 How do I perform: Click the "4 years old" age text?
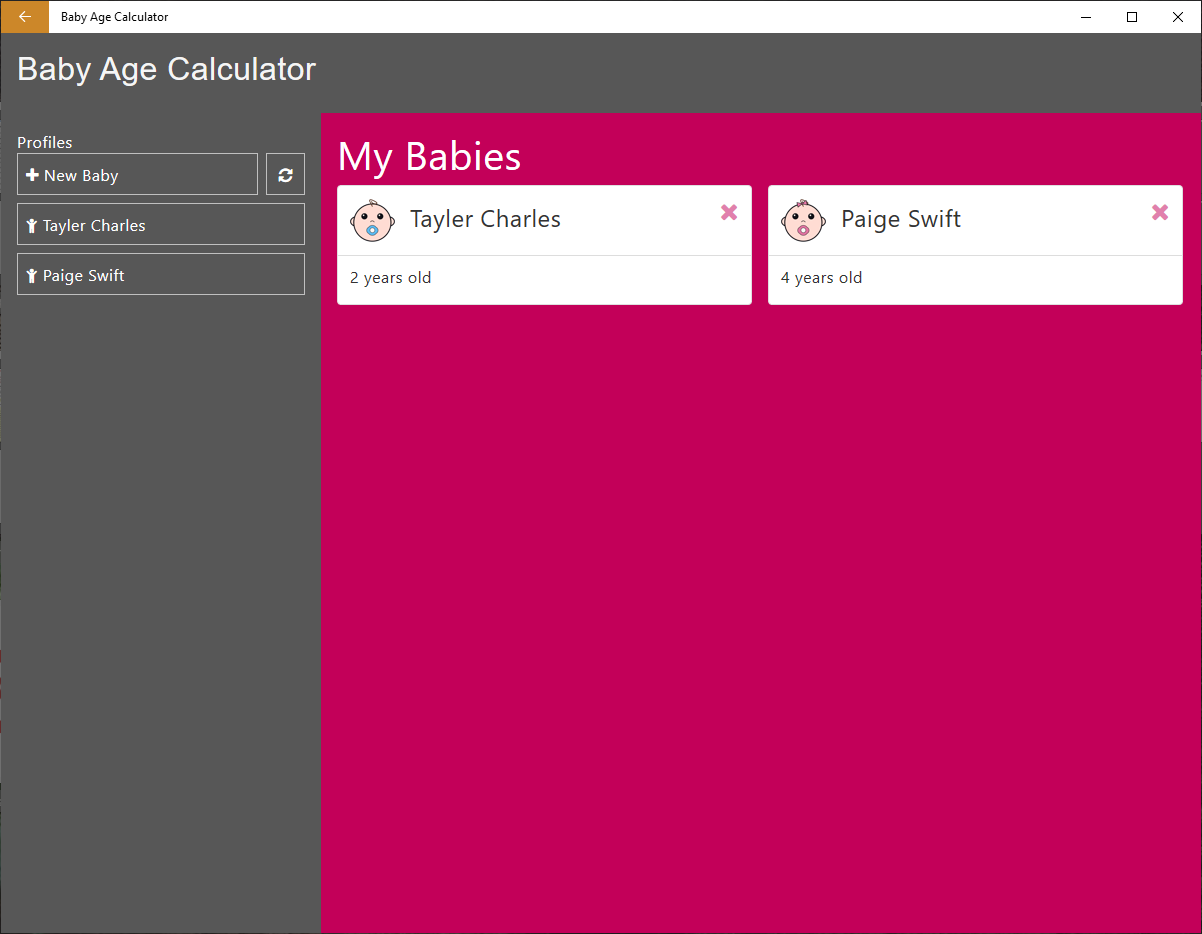821,278
